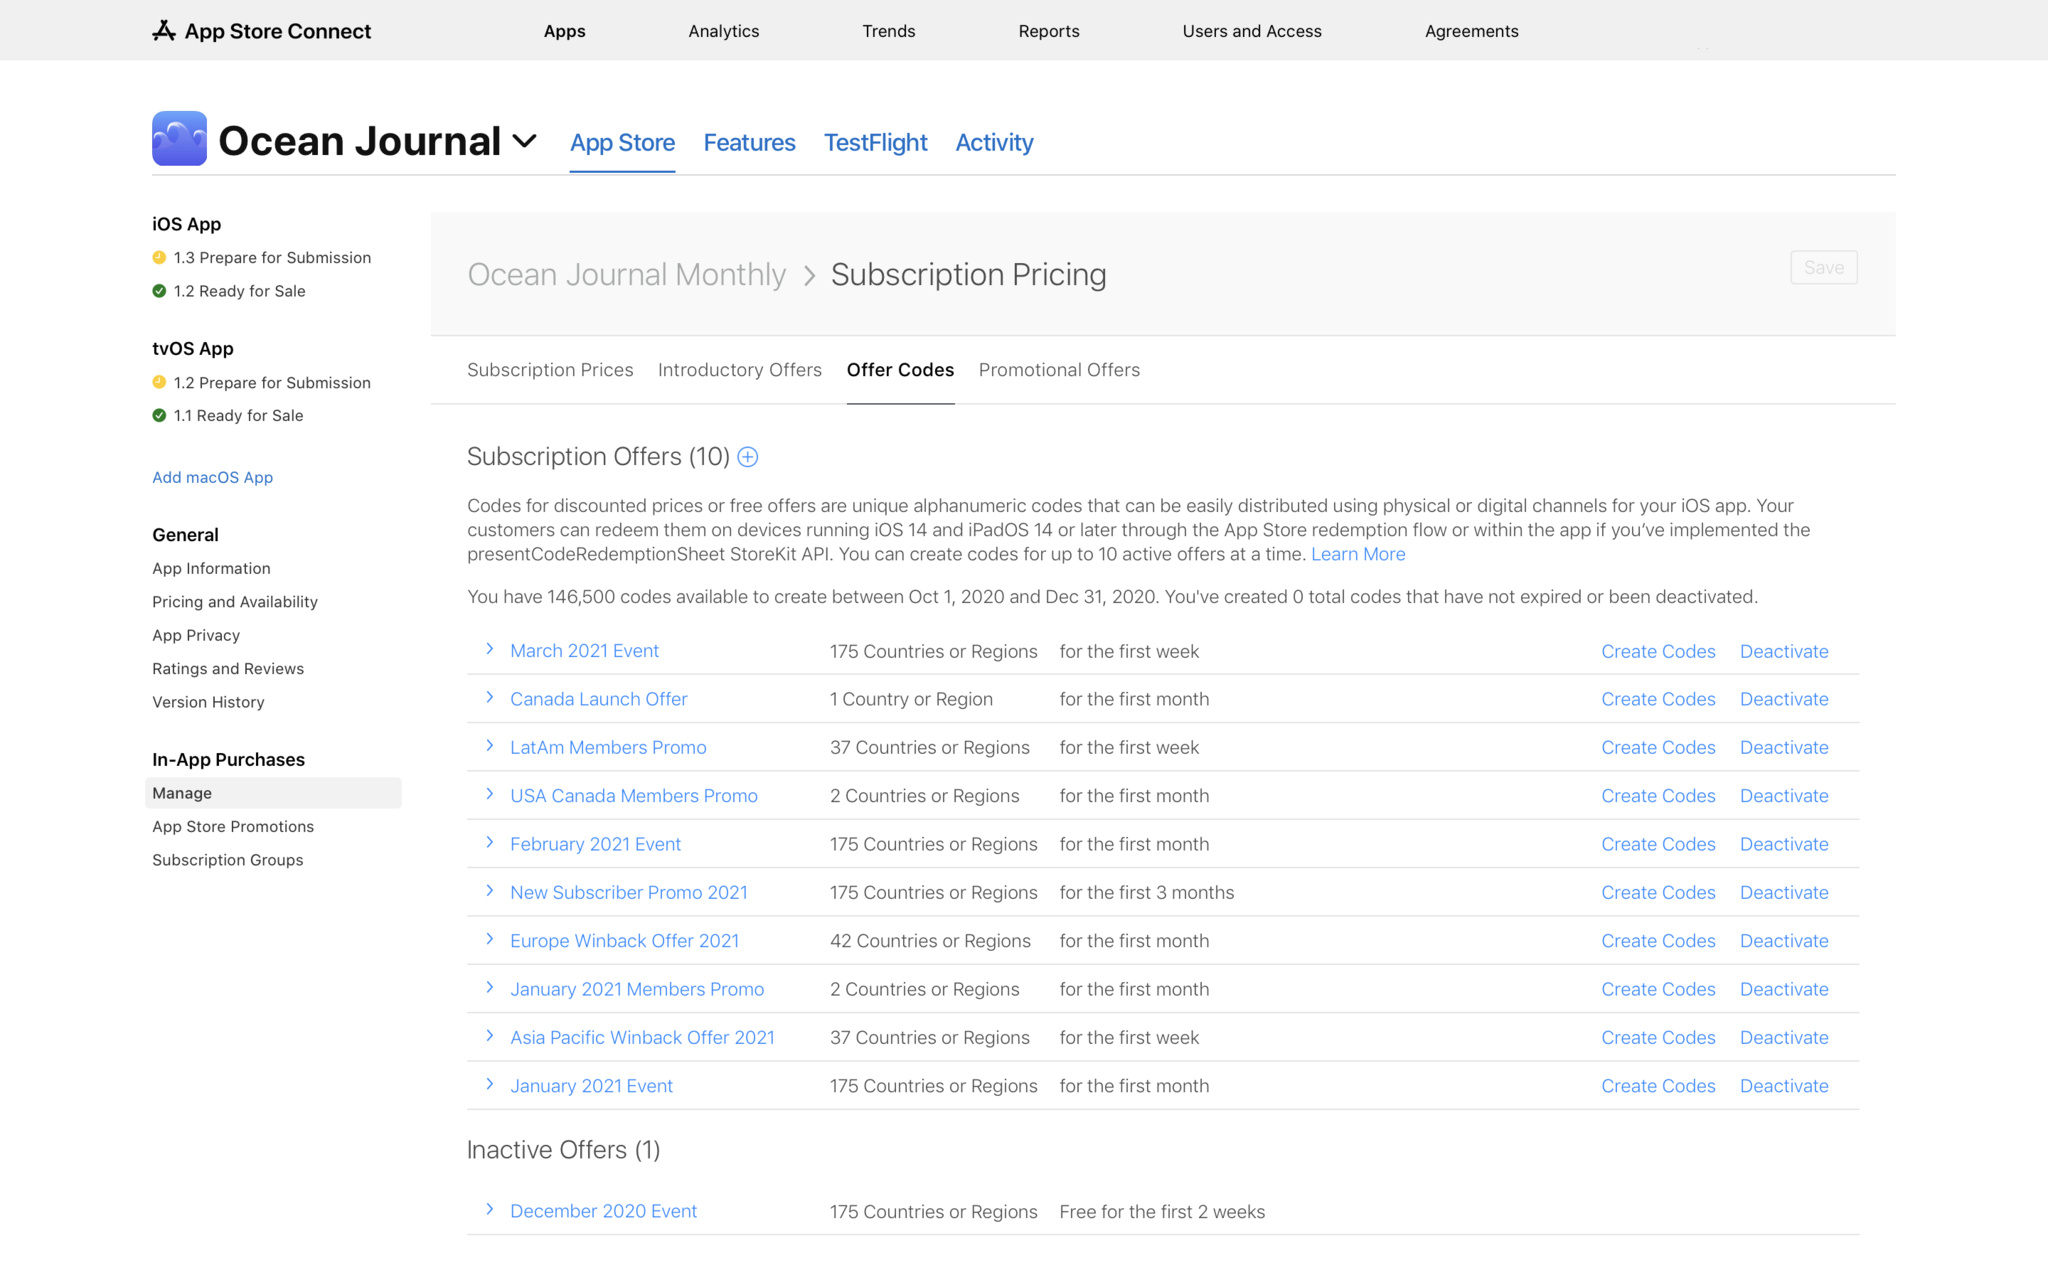Select Manage under In-App Purchases
The width and height of the screenshot is (2048, 1280).
(273, 793)
